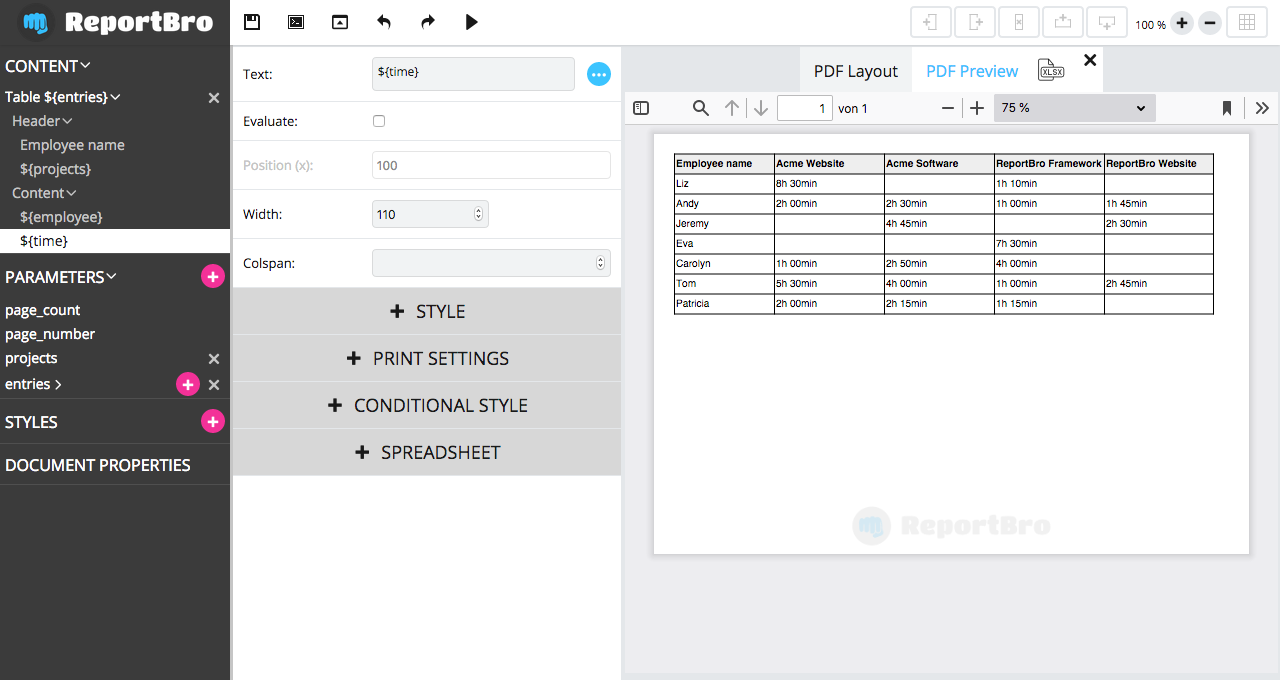Open the text parameter picker button
The image size is (1280, 680).
(x=598, y=74)
